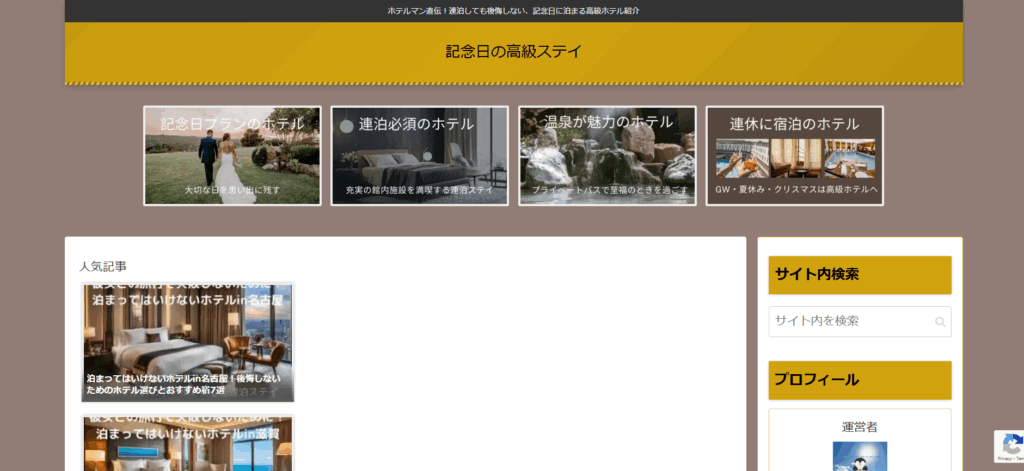This screenshot has height=471, width=1024.
Task: Select the 温泉が魅力のホテル category card
Action: 607,155
